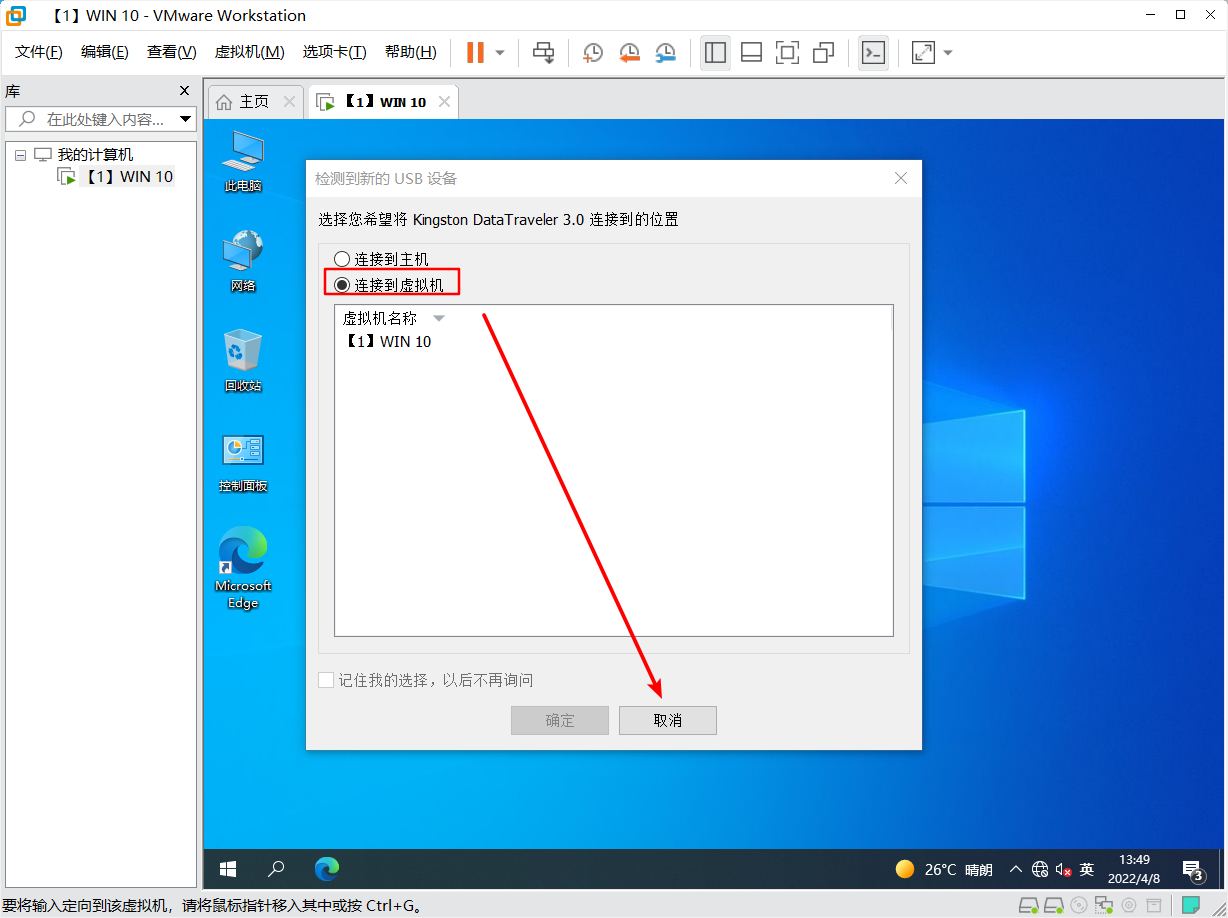Open the snapshot manager wrench-clock icon
The image size is (1228, 918).
point(665,52)
